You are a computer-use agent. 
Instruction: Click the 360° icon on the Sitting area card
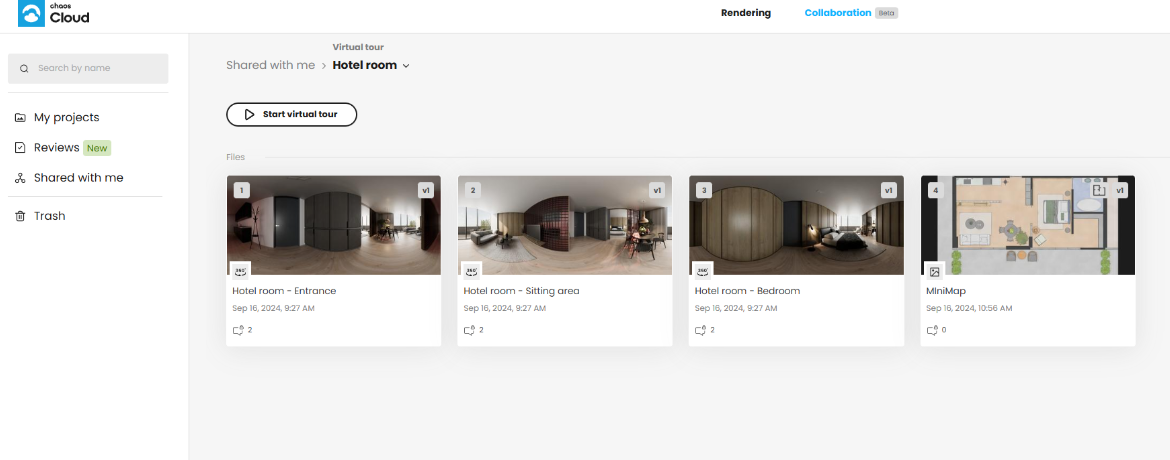472,270
